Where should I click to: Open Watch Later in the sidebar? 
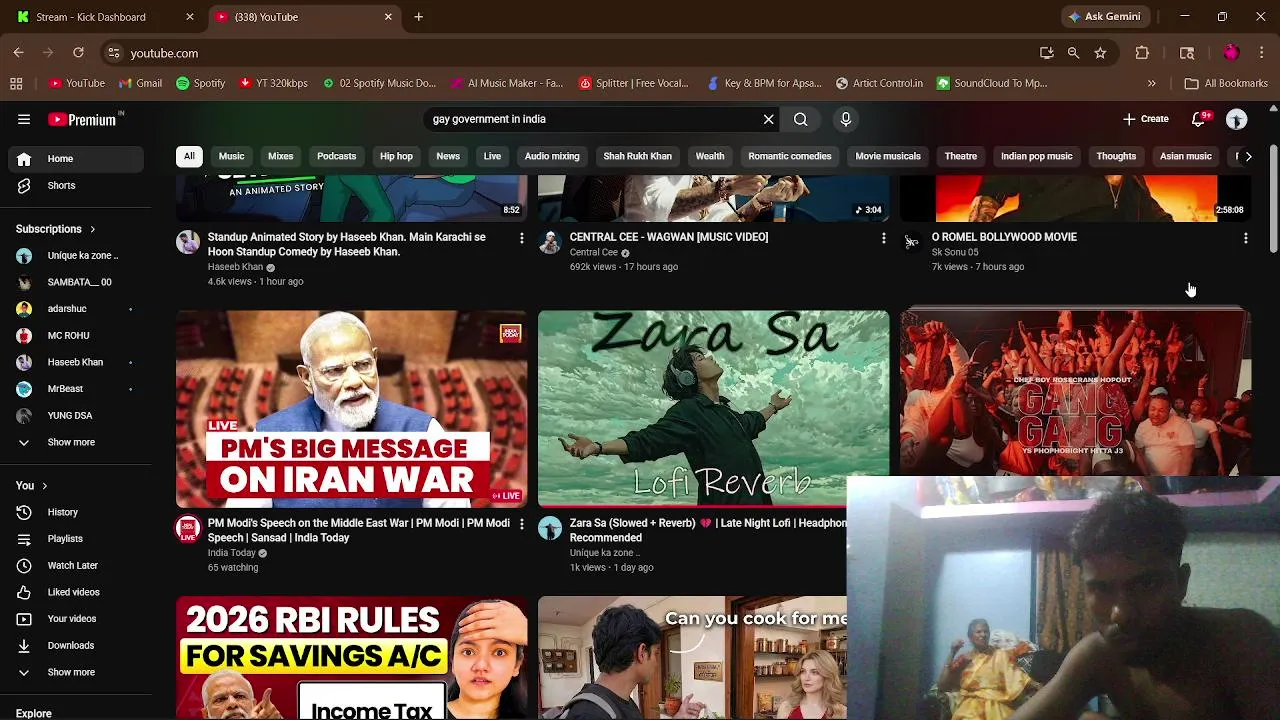[76, 565]
